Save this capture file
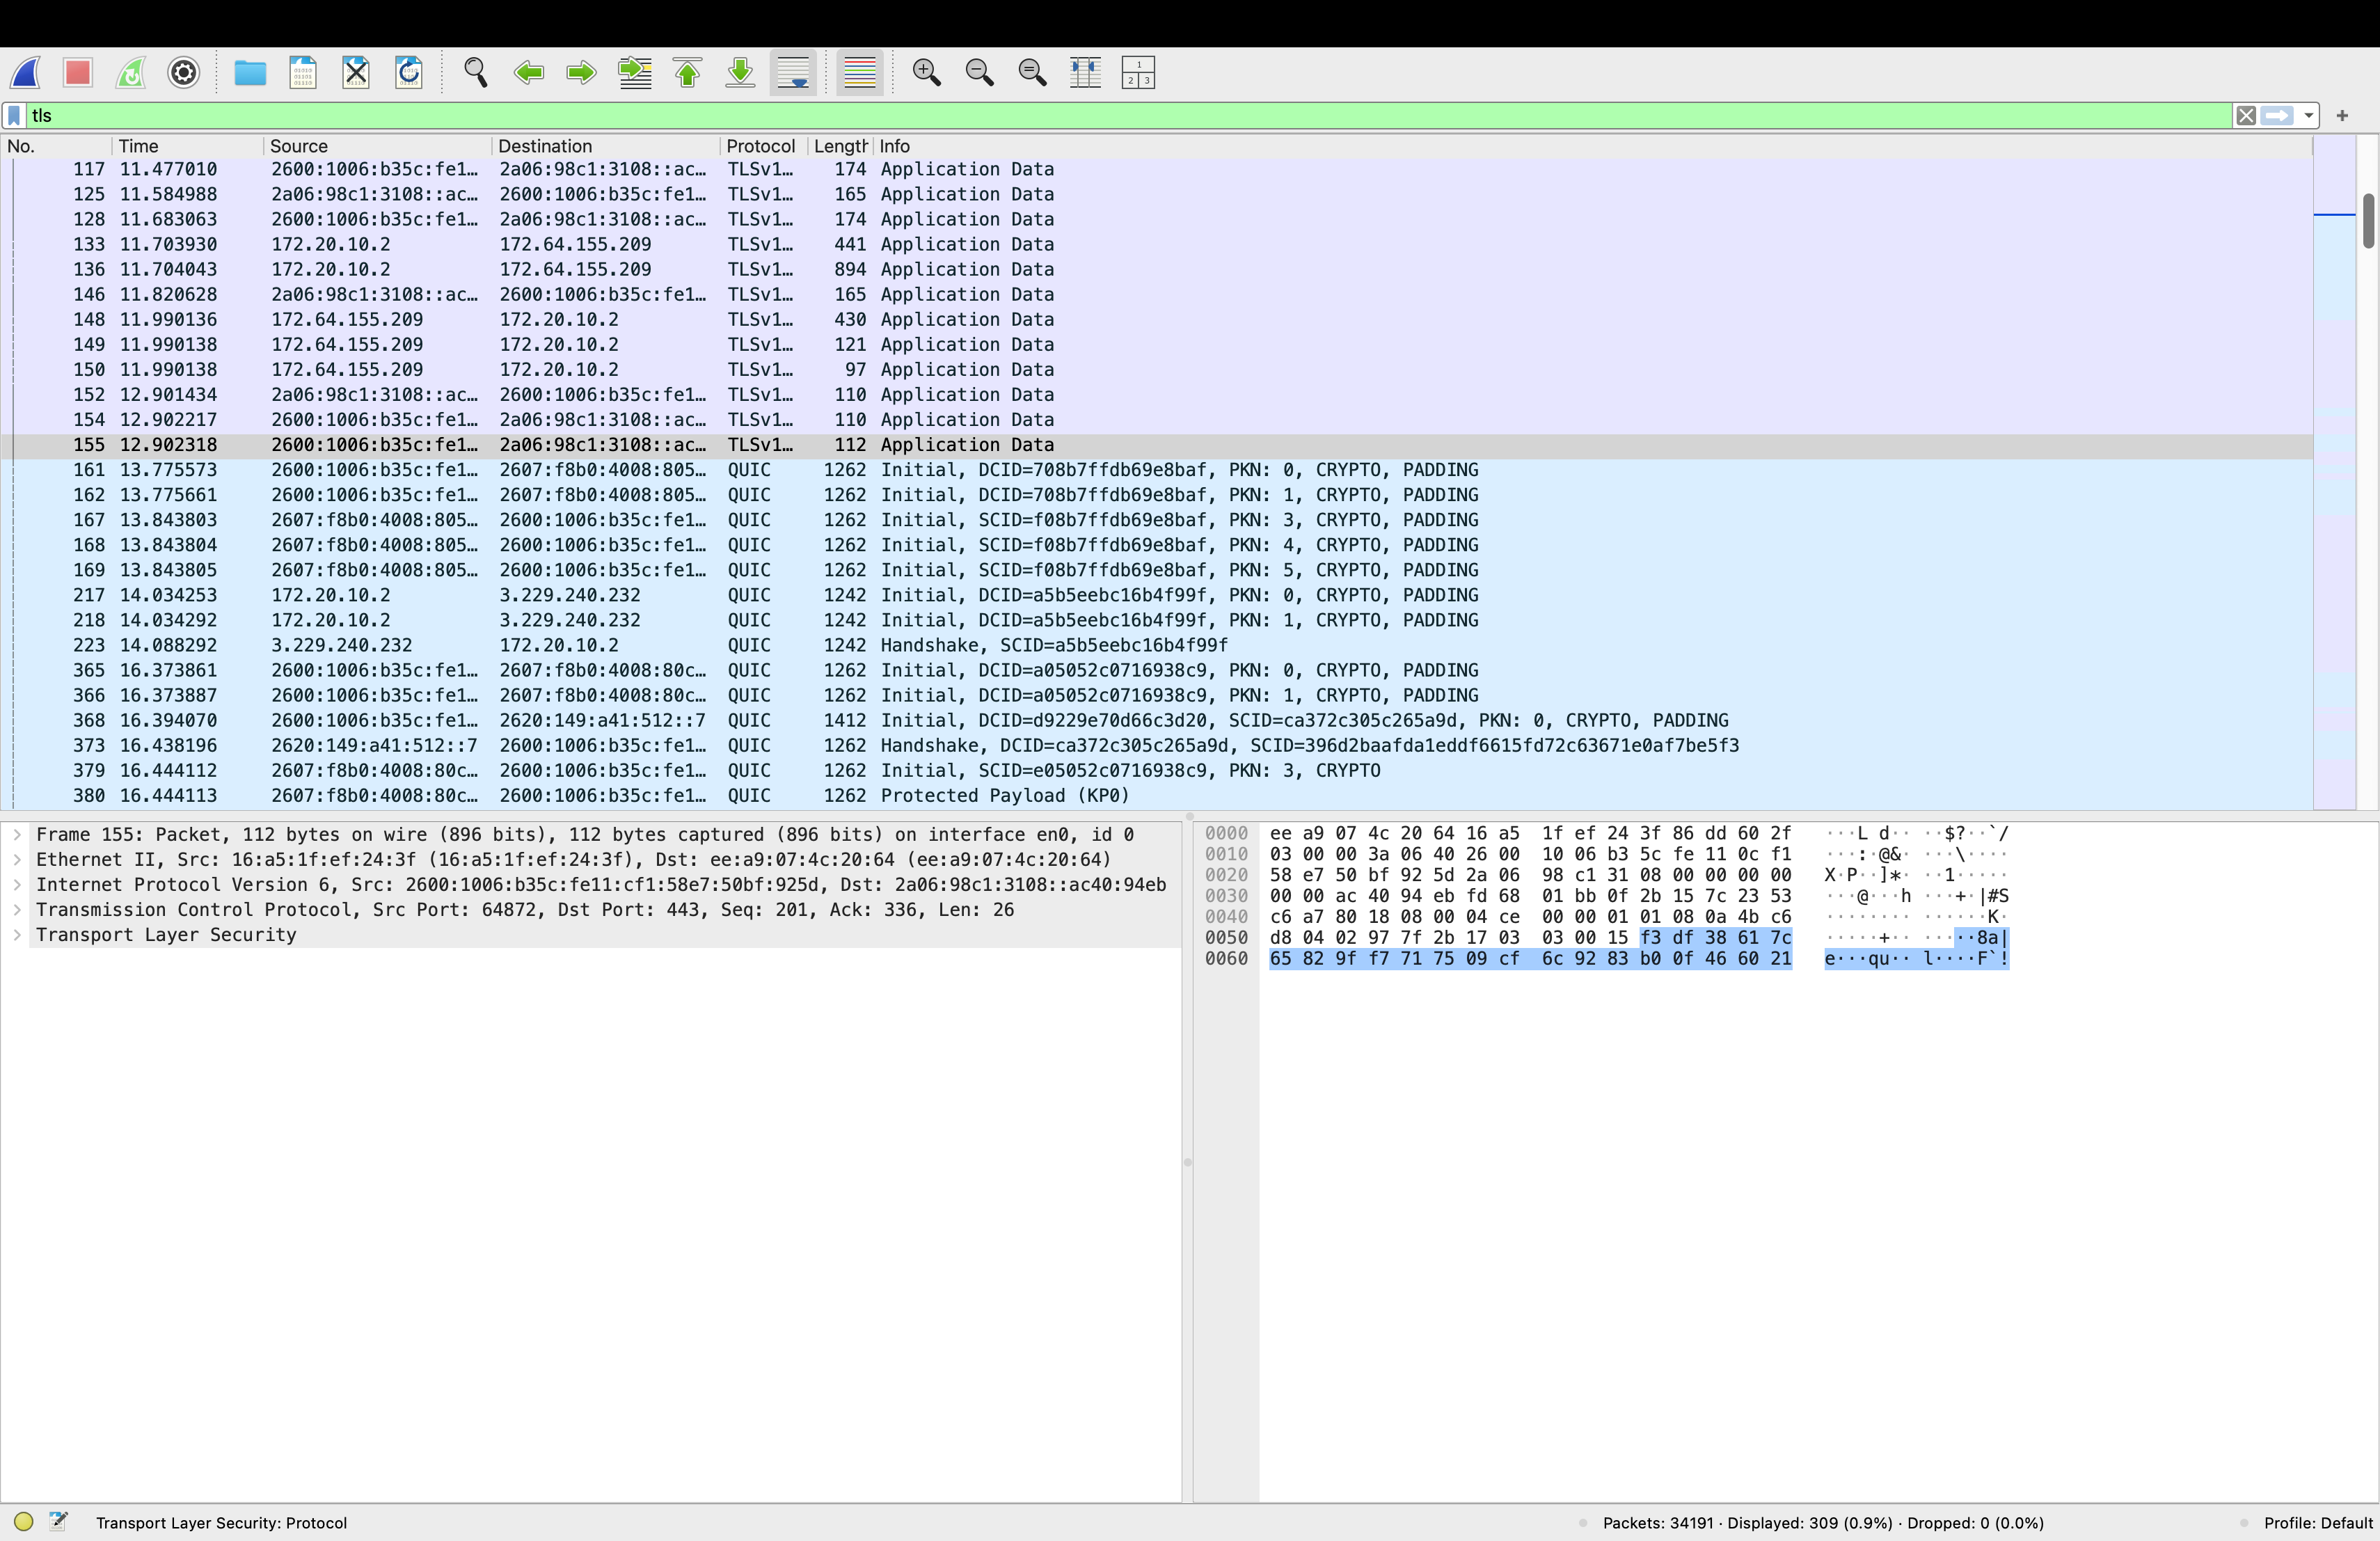The image size is (2380, 1541). [303, 73]
